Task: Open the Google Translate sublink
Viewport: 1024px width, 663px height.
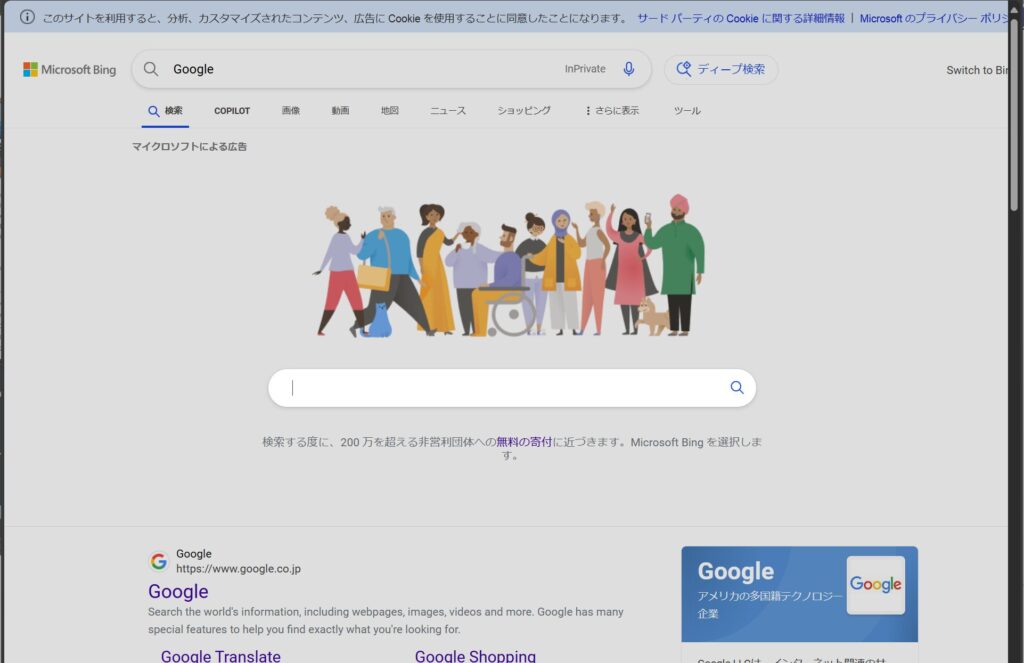Action: point(221,656)
